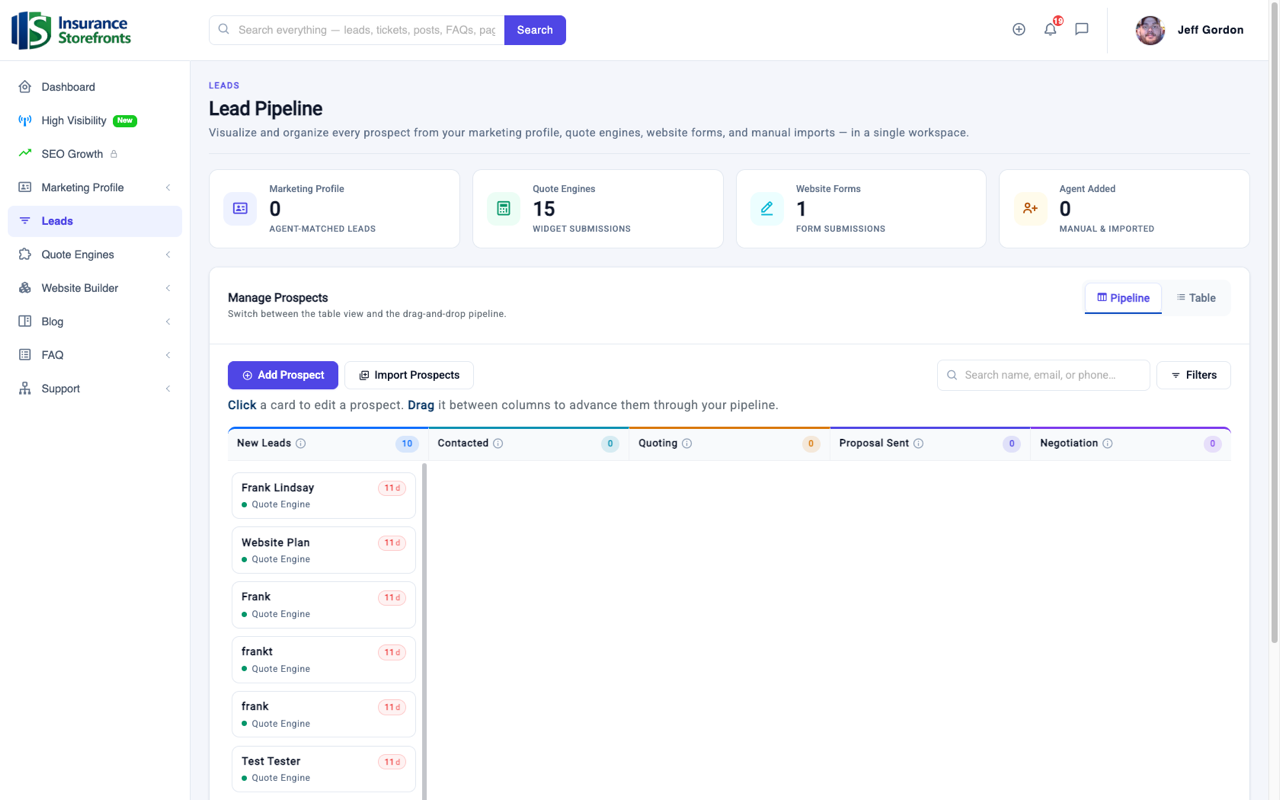
Task: Open the frankt prospect card
Action: coord(324,660)
